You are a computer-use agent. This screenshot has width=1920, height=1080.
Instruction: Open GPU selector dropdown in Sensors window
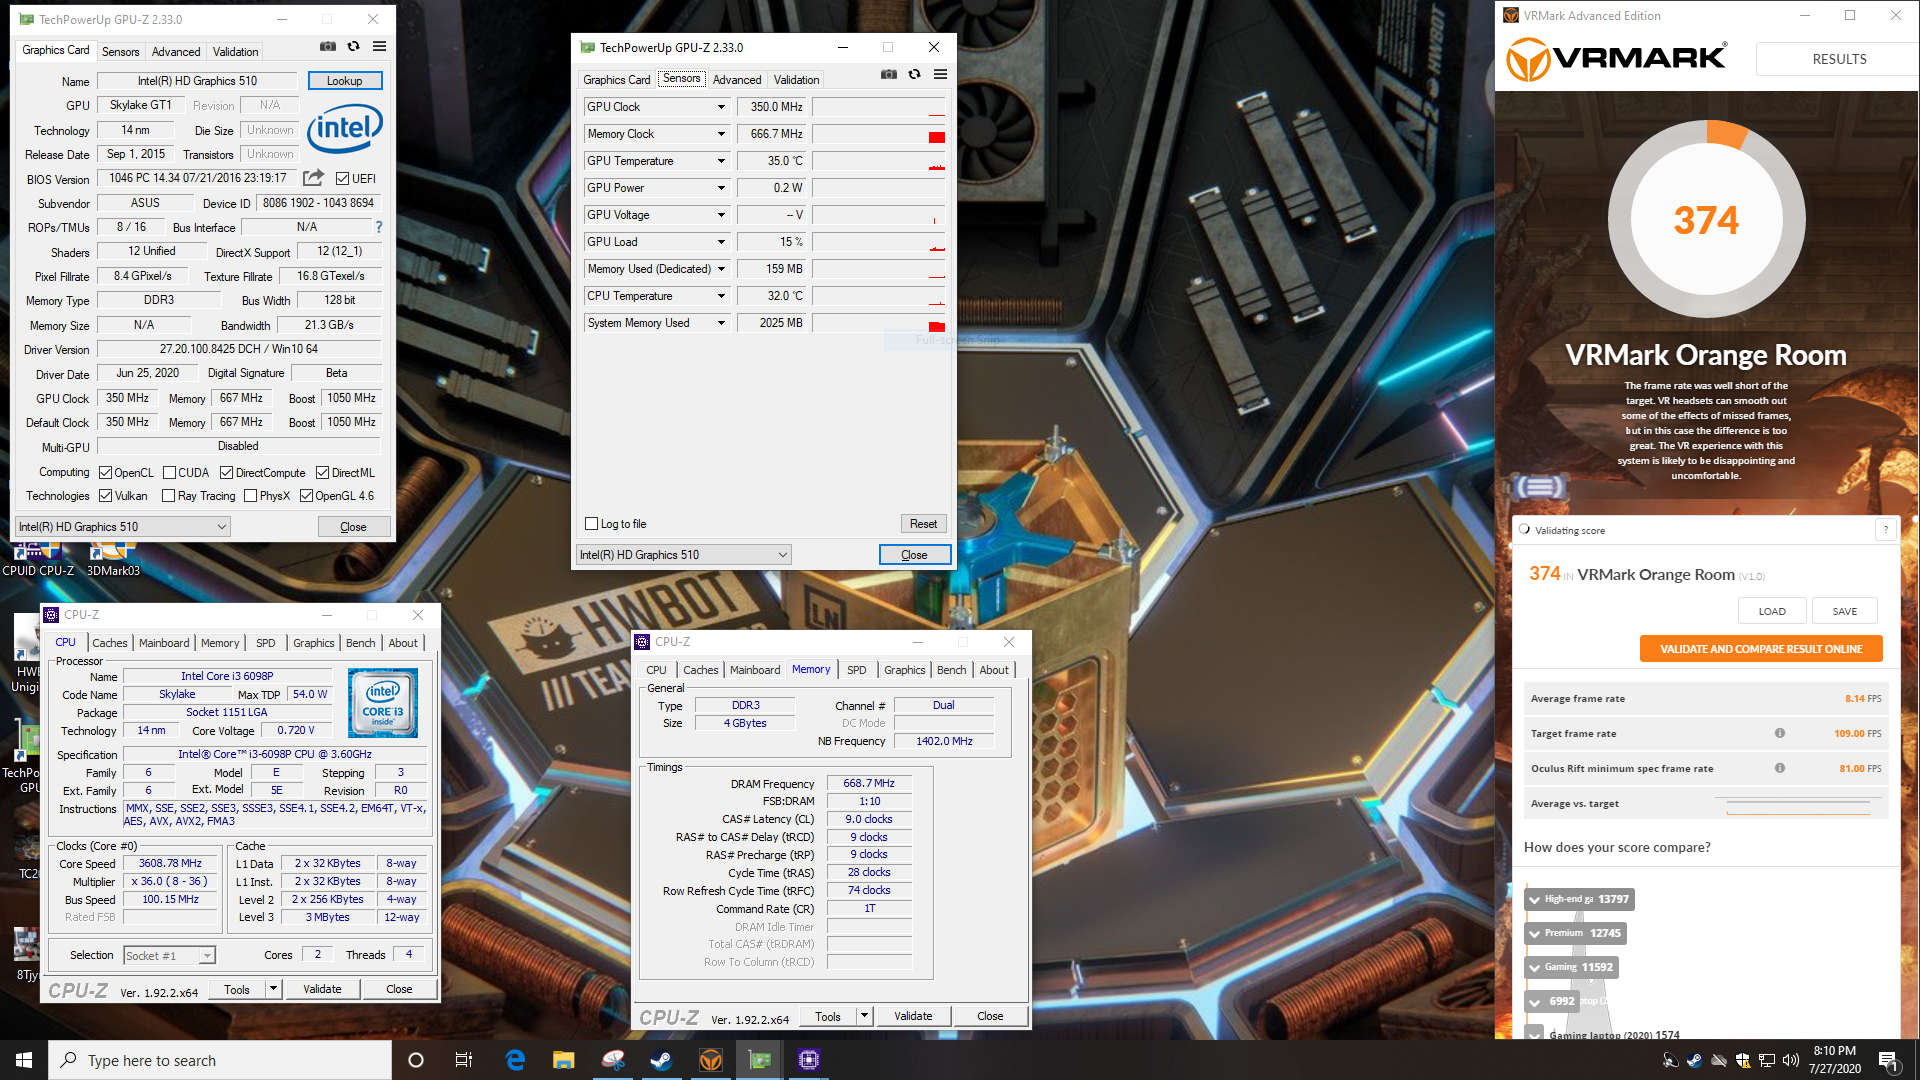[x=684, y=555]
